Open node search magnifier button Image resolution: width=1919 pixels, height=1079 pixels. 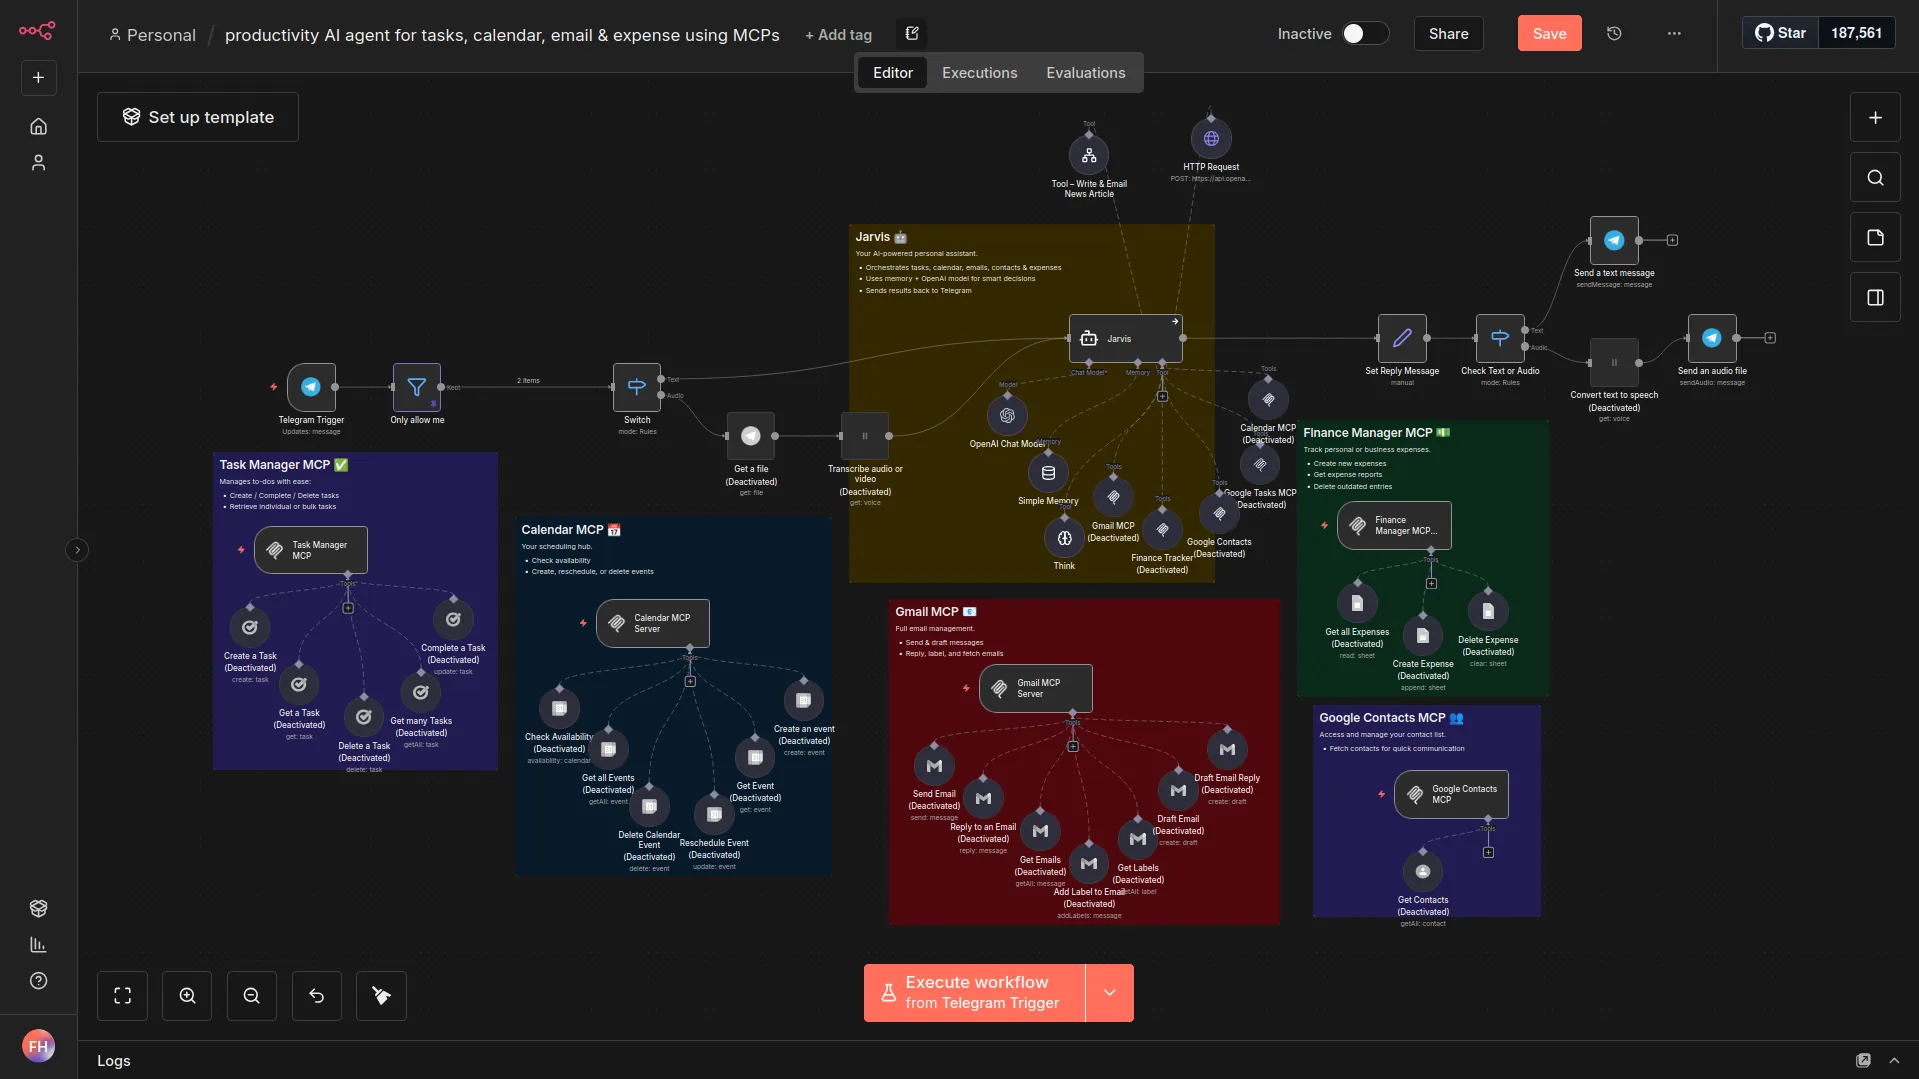[1875, 178]
